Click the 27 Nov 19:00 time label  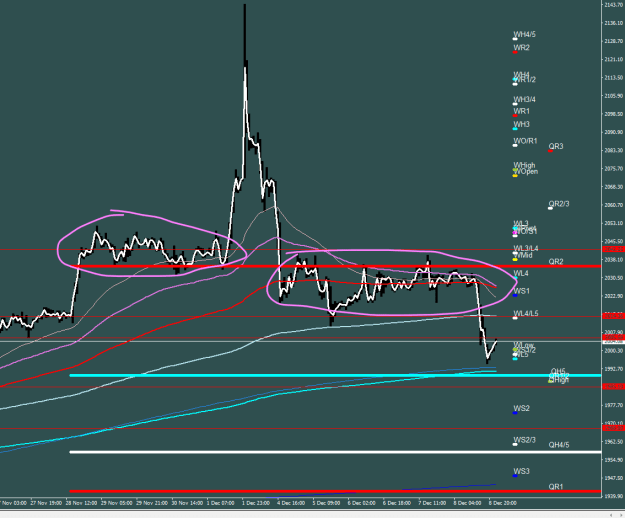tap(46, 503)
